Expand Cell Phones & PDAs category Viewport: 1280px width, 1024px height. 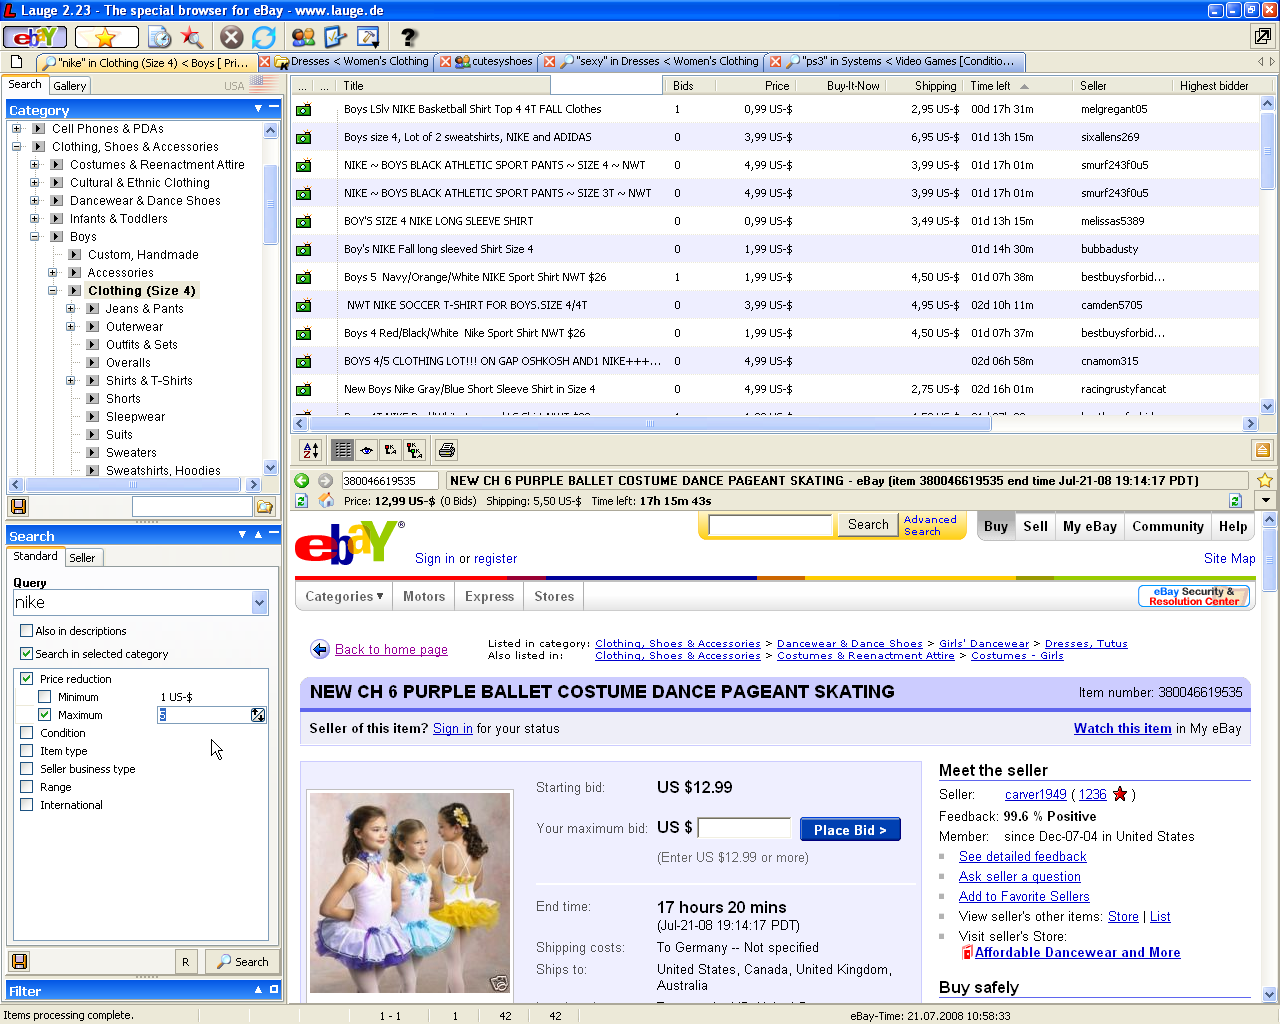tap(16, 129)
